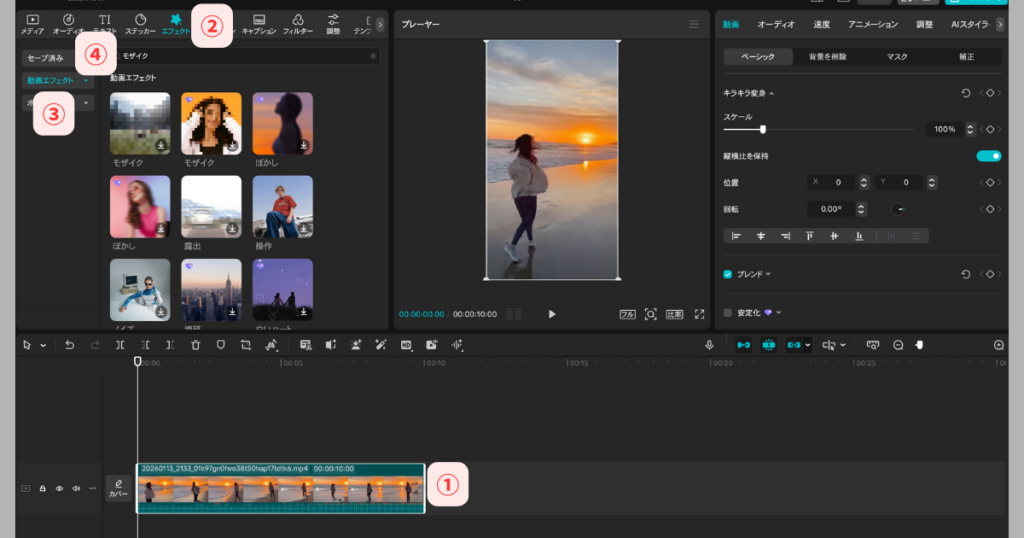
Task: Open the selection tool dropdown arrow
Action: coord(43,345)
